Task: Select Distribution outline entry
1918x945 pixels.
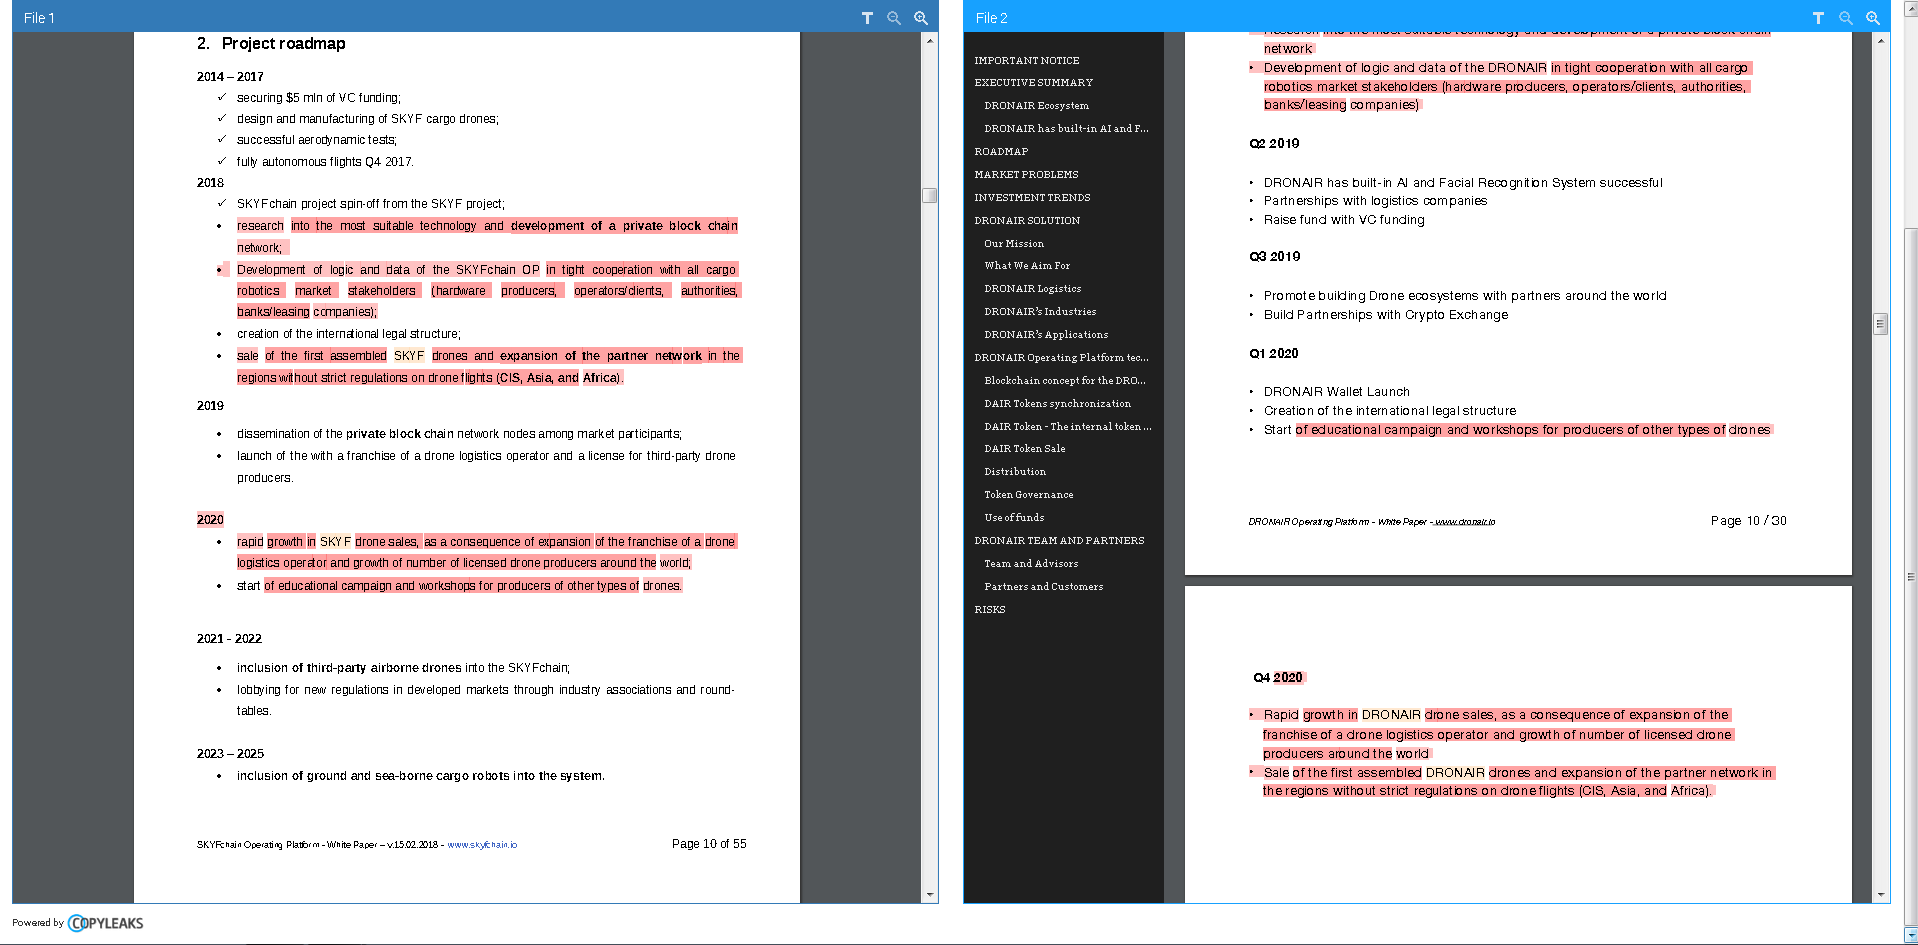Action: pyautogui.click(x=1015, y=471)
